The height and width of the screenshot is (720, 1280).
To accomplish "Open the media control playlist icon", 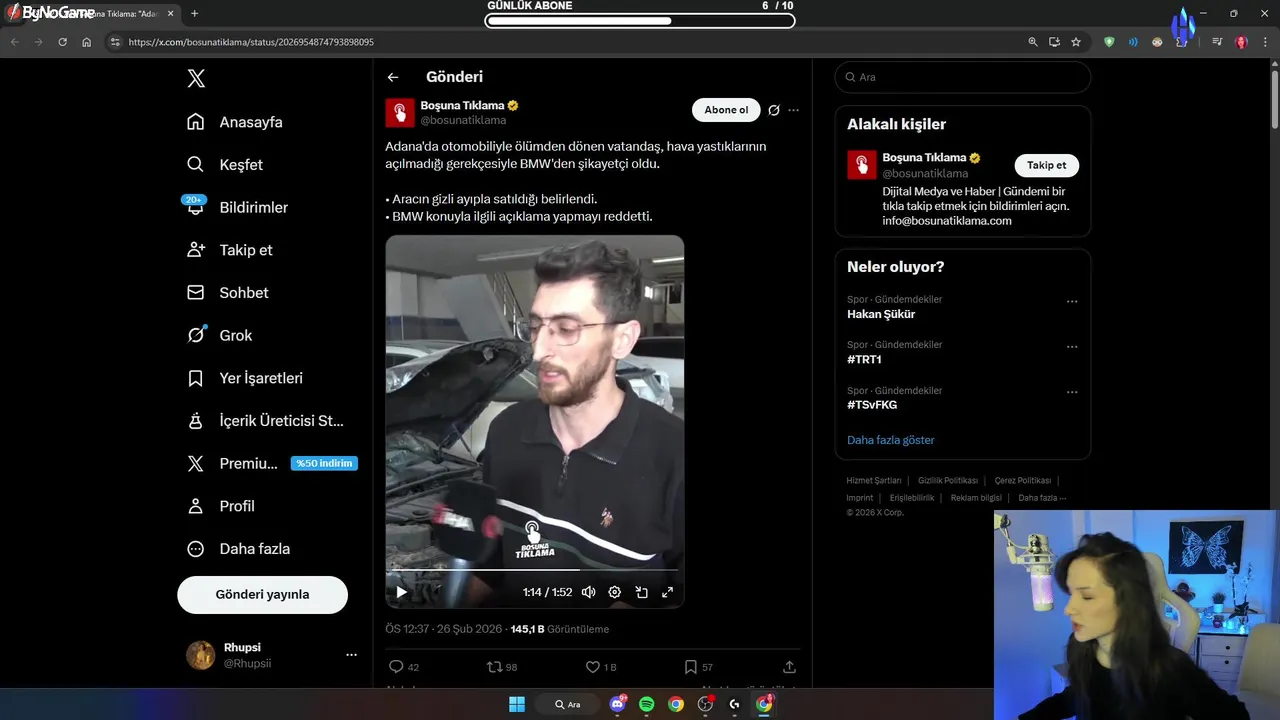I will [1217, 42].
